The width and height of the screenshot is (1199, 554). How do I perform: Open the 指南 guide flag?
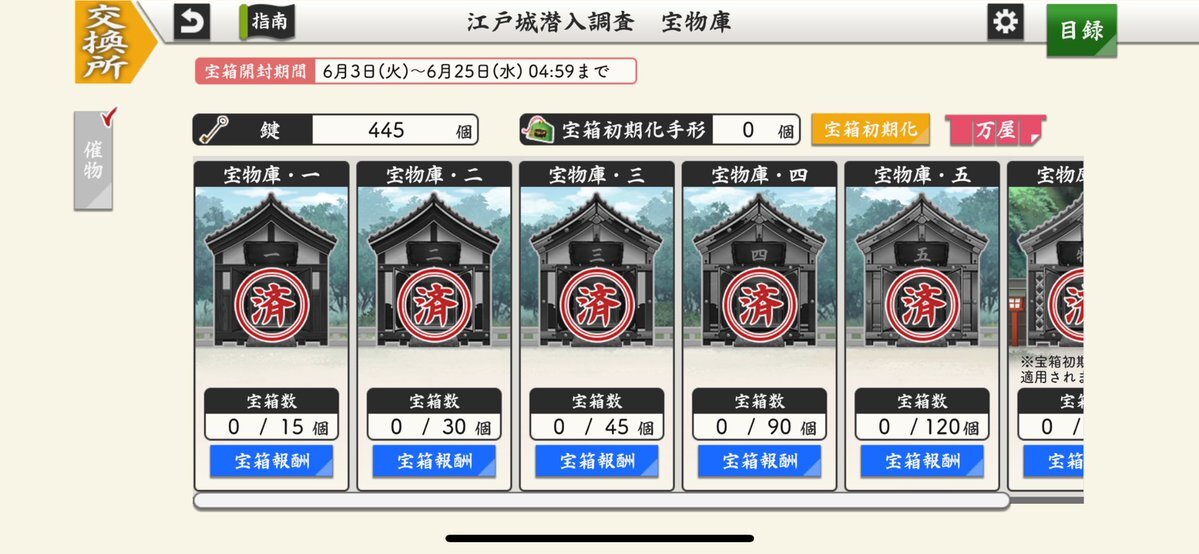[267, 21]
